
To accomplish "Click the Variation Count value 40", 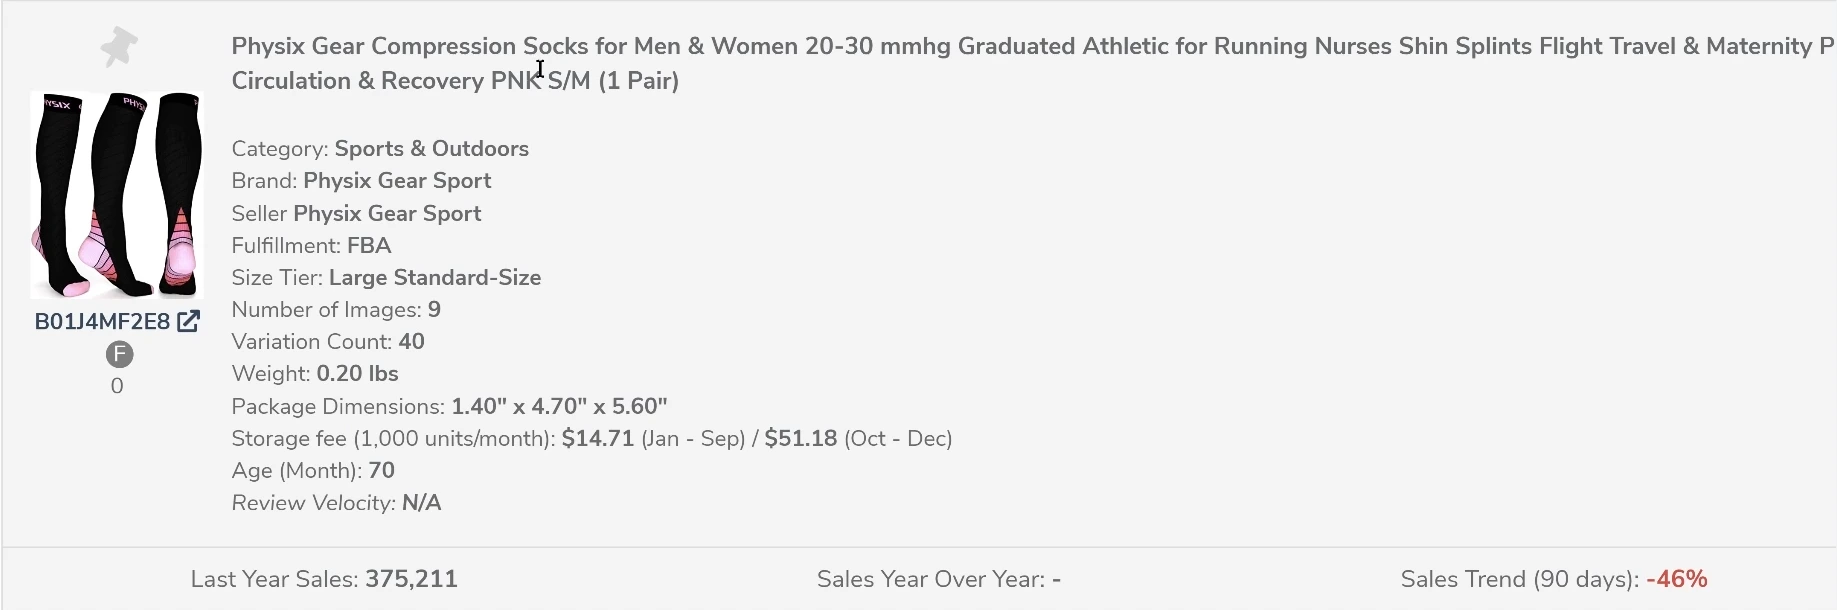I will 411,342.
